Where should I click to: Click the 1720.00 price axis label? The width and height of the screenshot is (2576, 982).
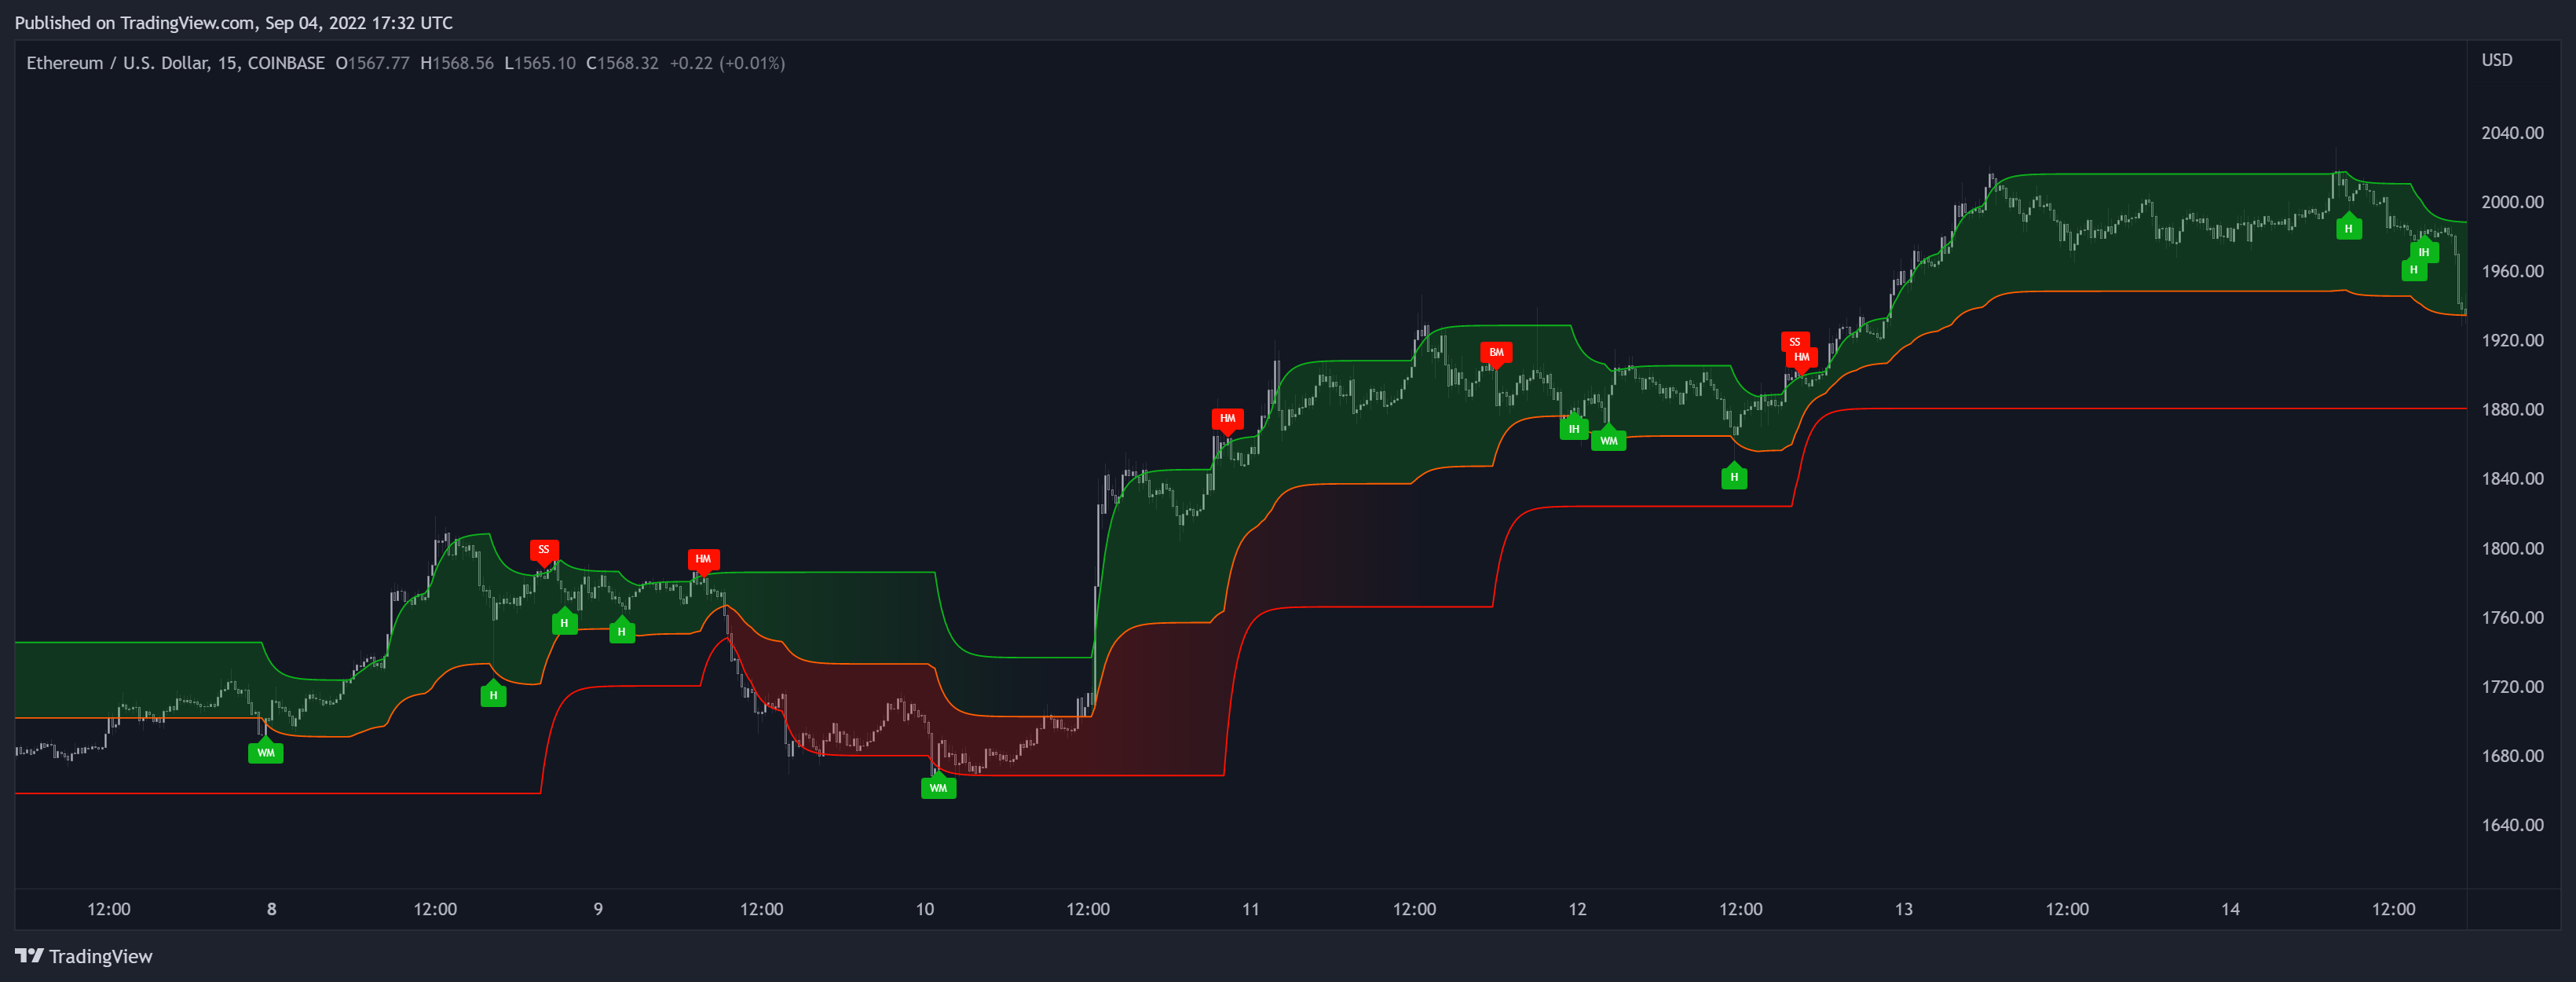pos(2512,686)
